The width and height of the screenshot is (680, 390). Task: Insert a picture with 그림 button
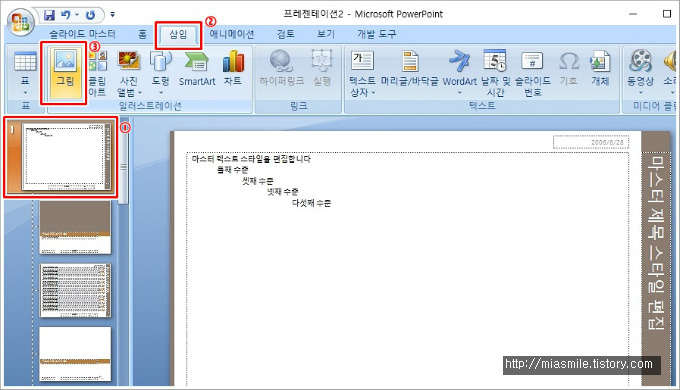(65, 72)
